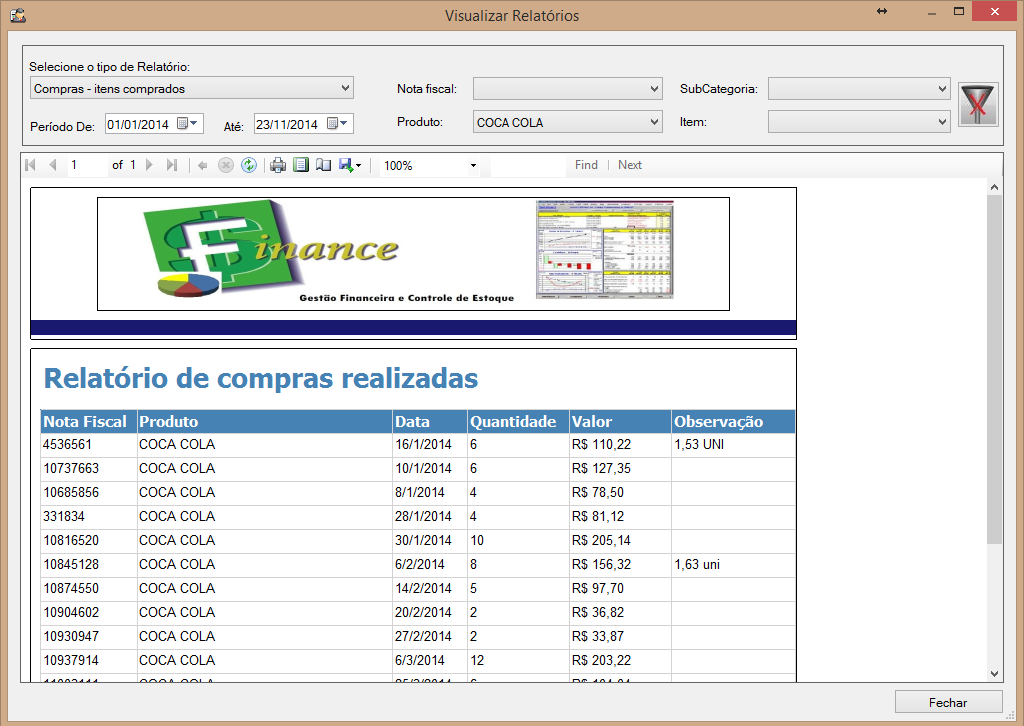Open the Item combo box
Screen dimensions: 1024x726
click(859, 121)
